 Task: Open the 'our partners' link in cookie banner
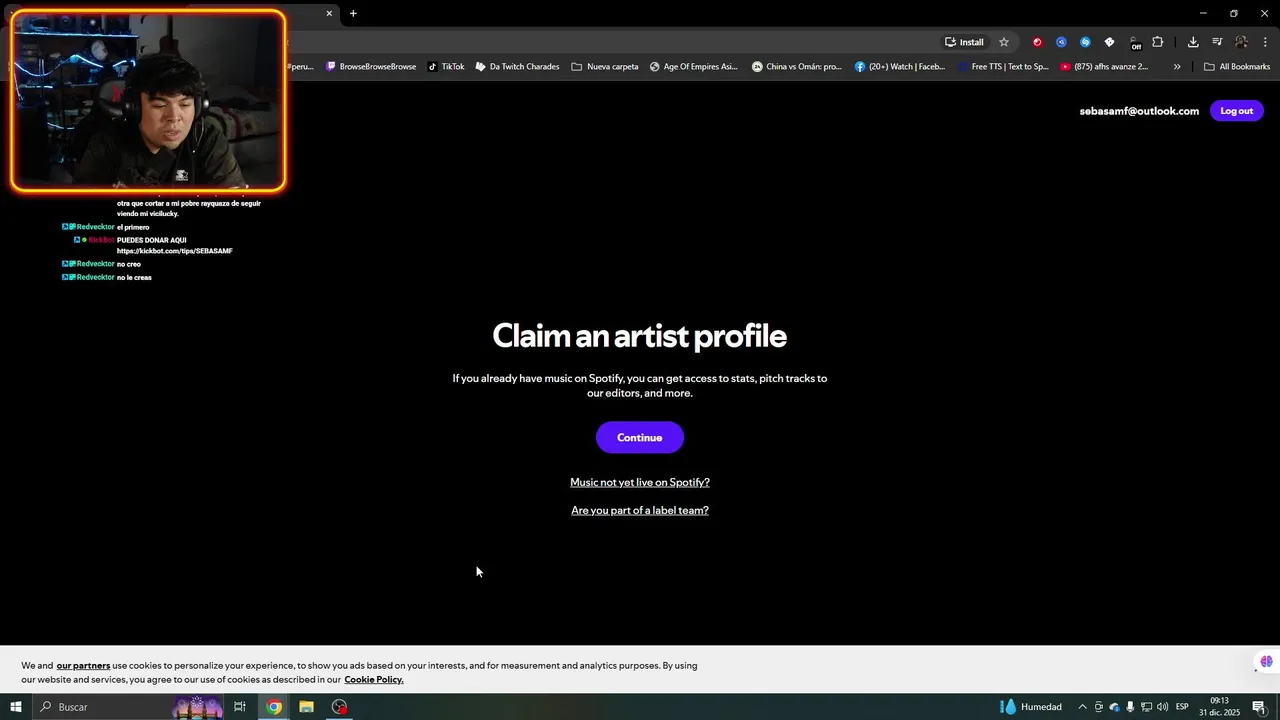(x=83, y=666)
